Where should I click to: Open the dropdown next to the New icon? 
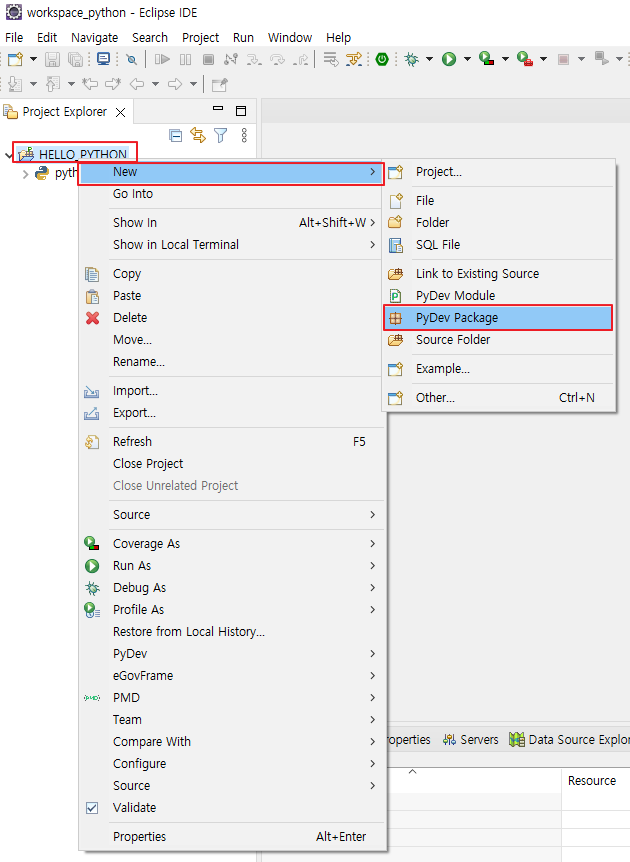(x=33, y=59)
